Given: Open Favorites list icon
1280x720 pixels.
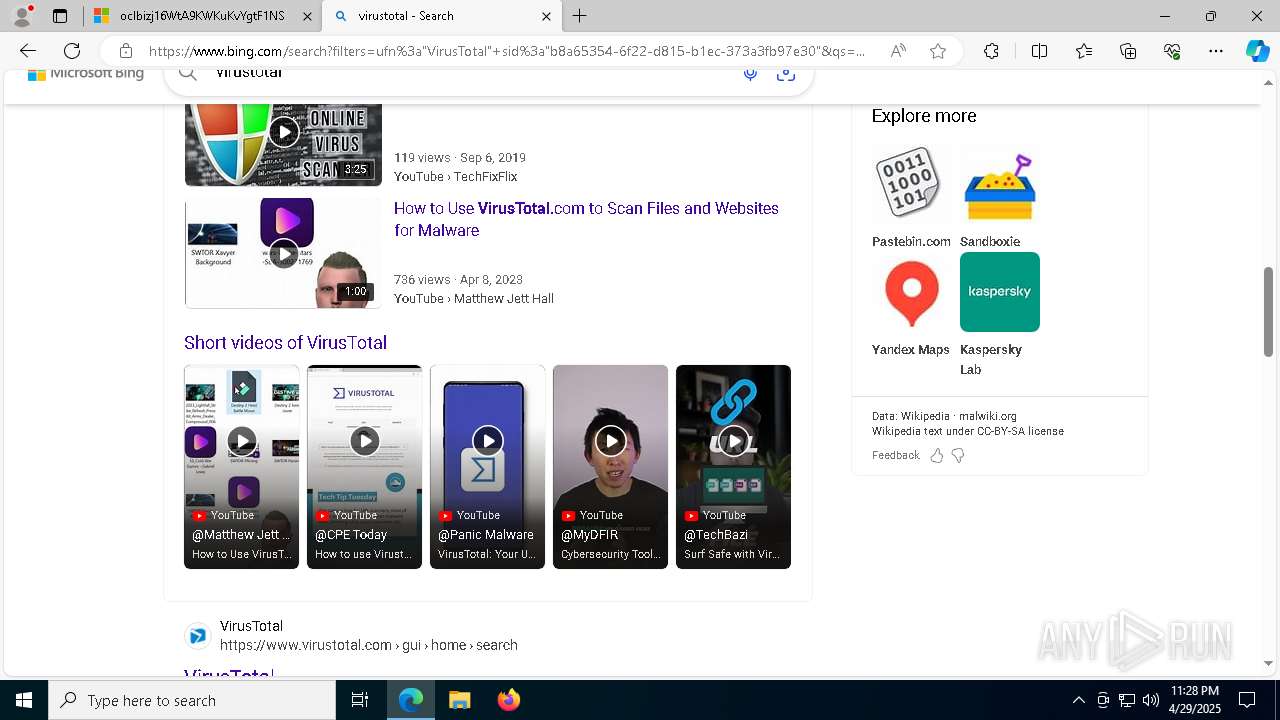Looking at the screenshot, I should coord(1084,51).
